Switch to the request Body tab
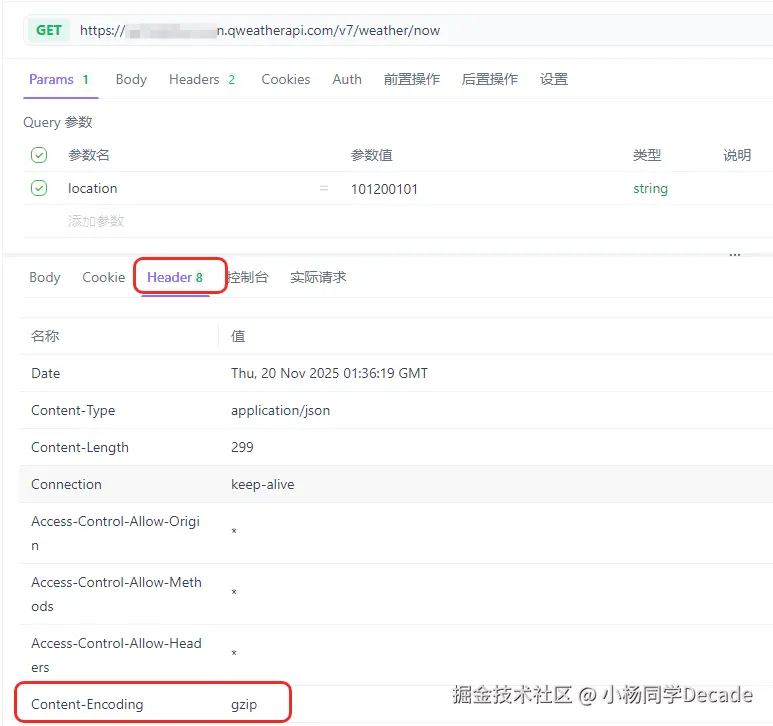Screen dimensions: 773x726 (131, 79)
